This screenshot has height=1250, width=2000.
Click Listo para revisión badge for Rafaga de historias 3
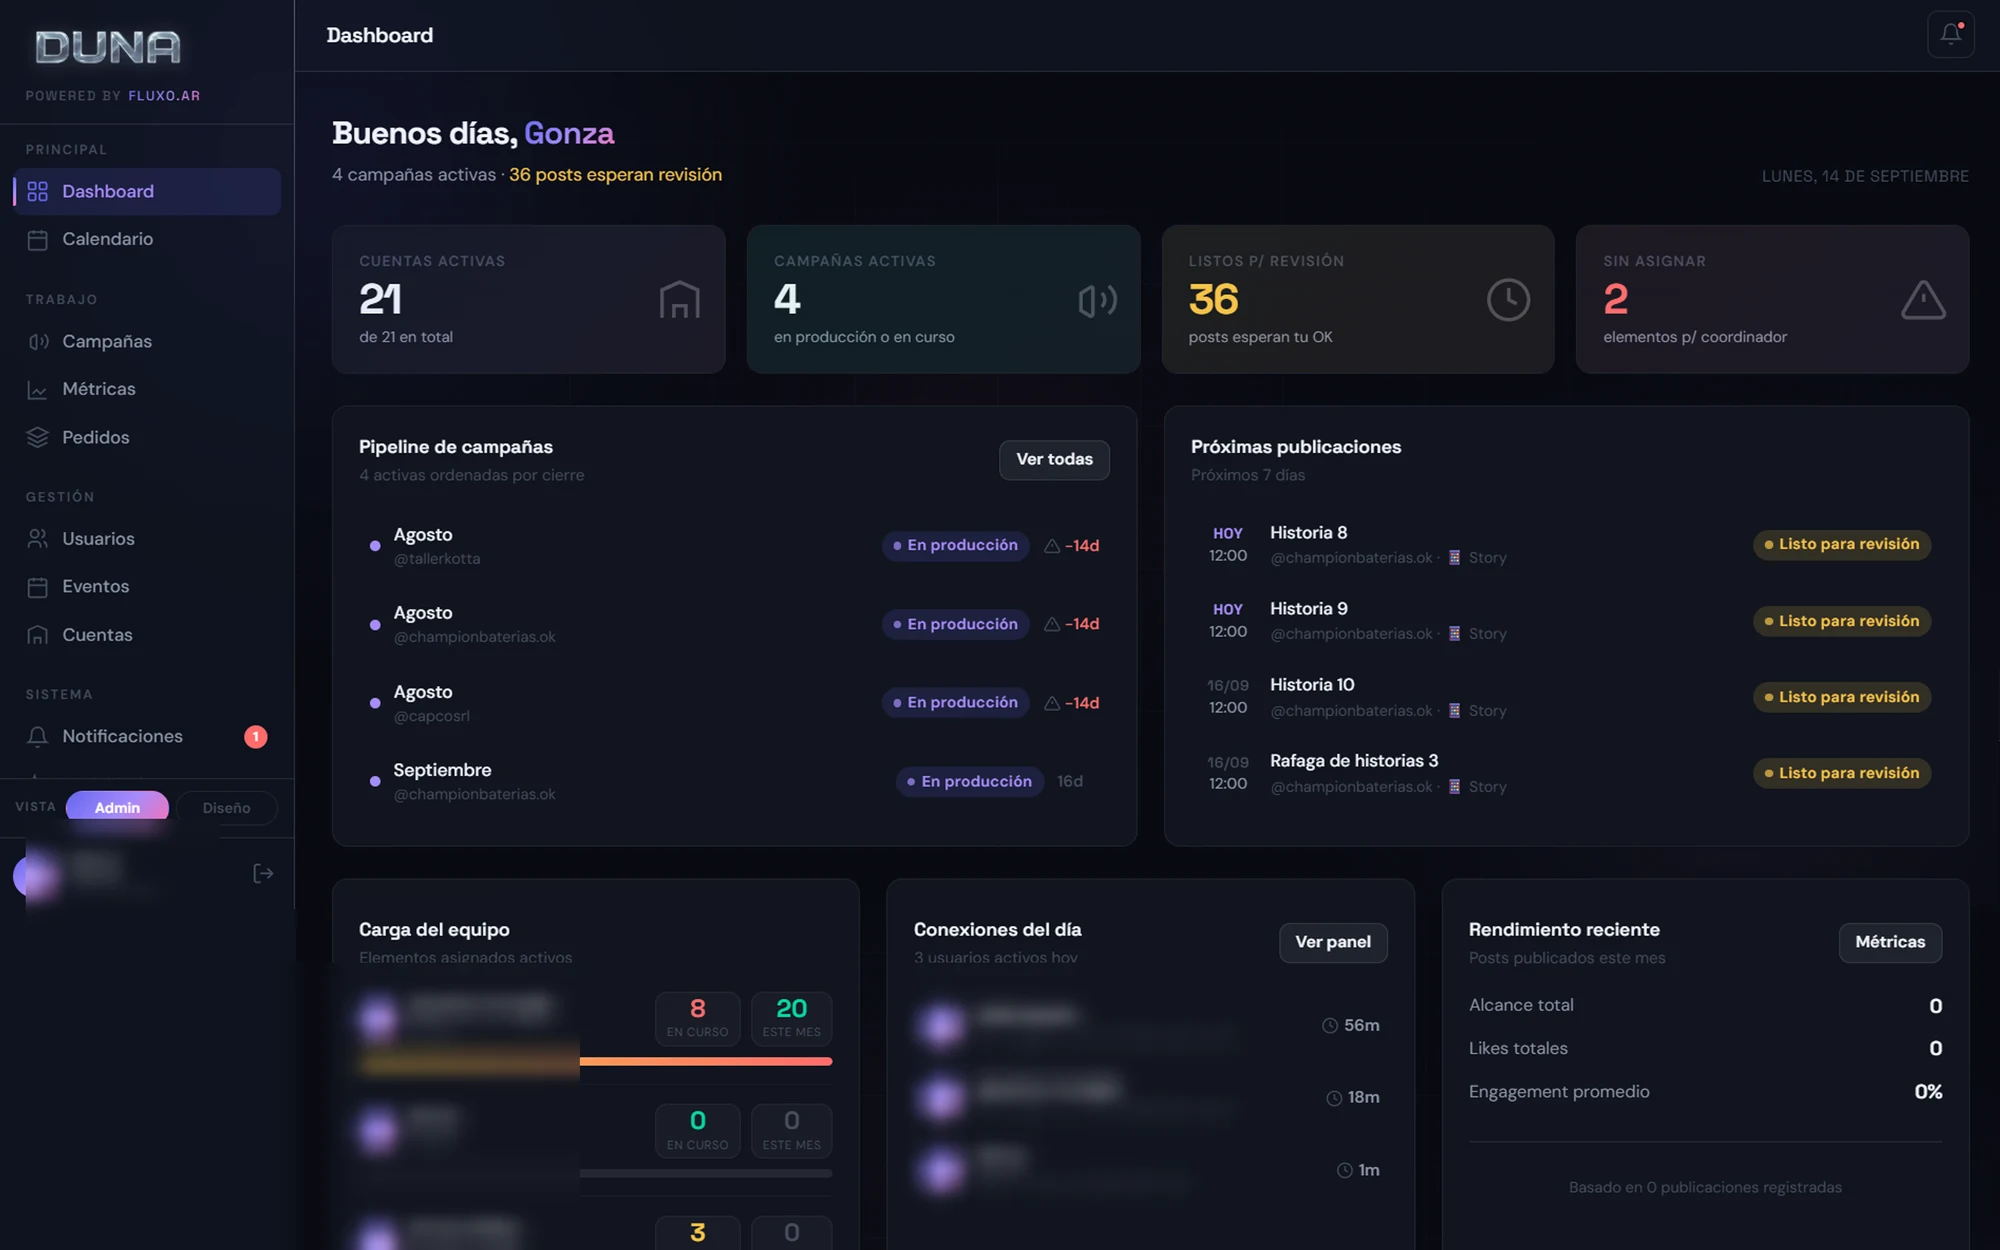[1842, 773]
